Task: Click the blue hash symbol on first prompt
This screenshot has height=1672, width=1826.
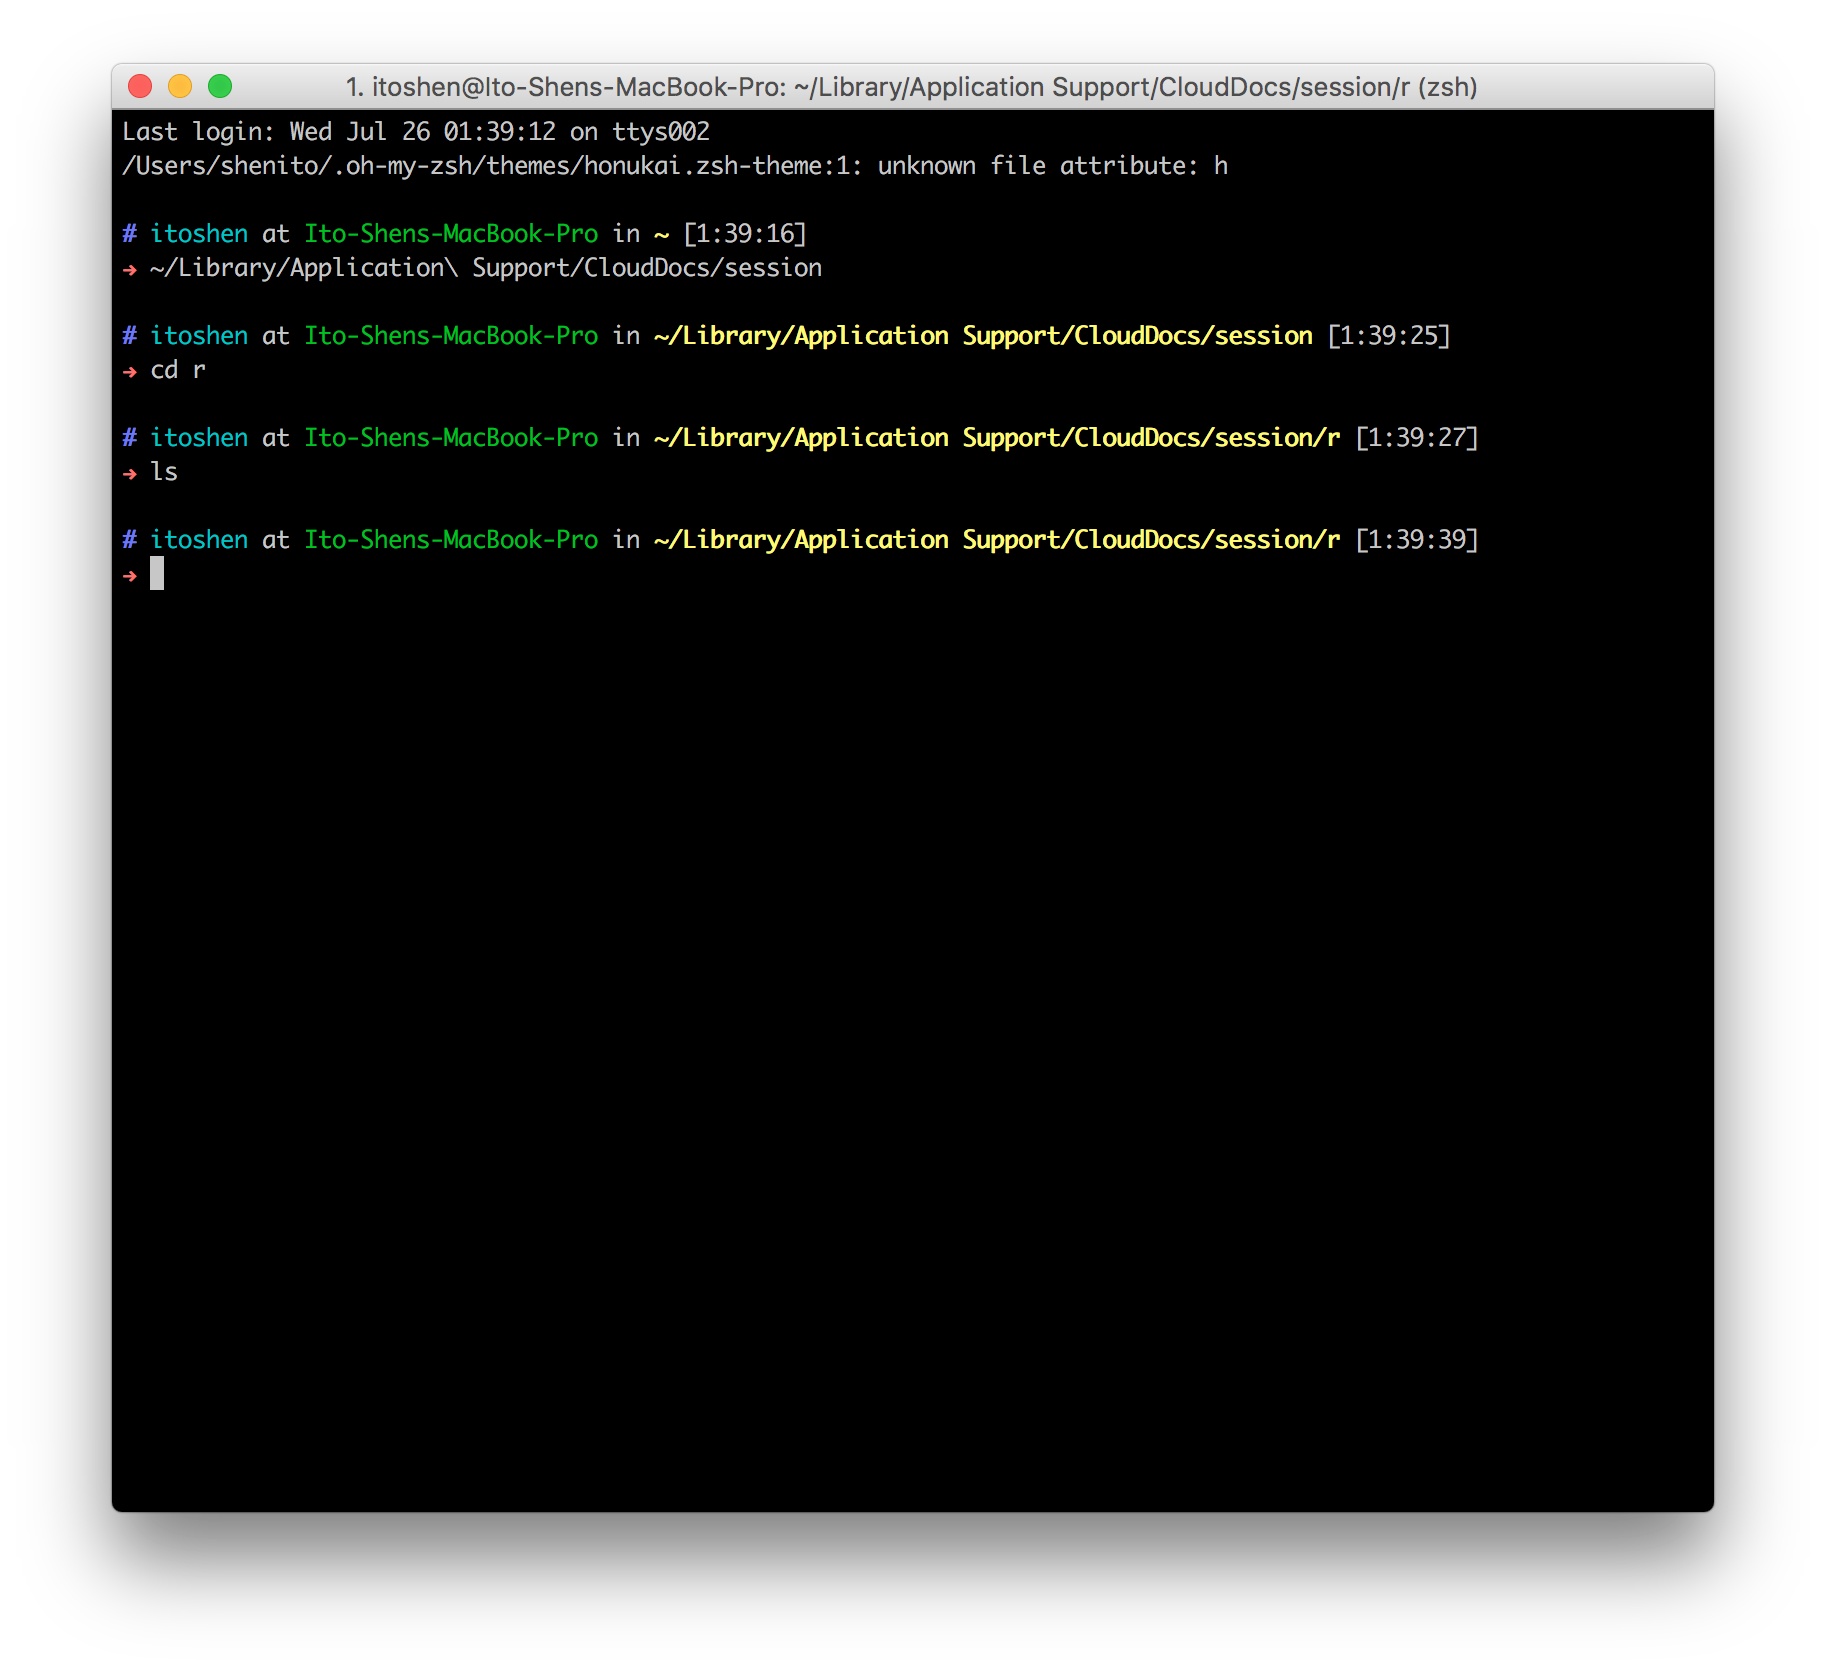Action: pyautogui.click(x=130, y=234)
